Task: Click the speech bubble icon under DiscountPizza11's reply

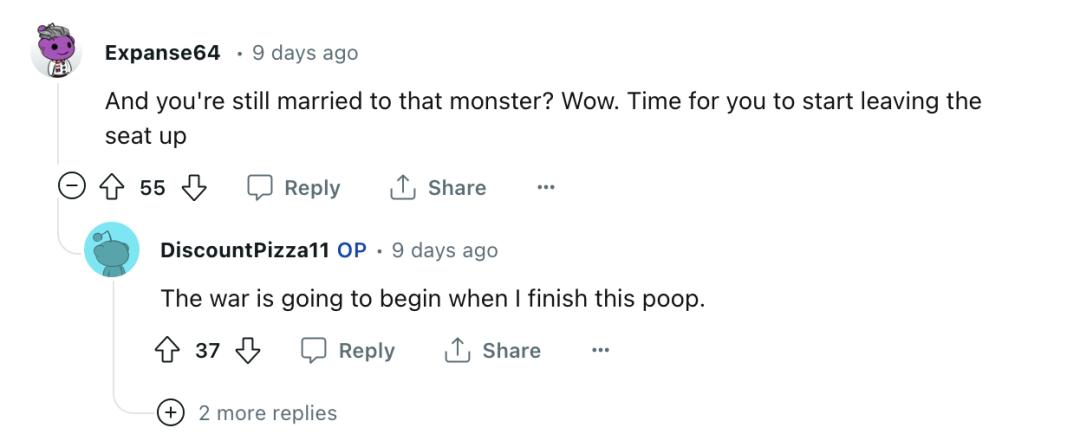Action: pyautogui.click(x=315, y=350)
